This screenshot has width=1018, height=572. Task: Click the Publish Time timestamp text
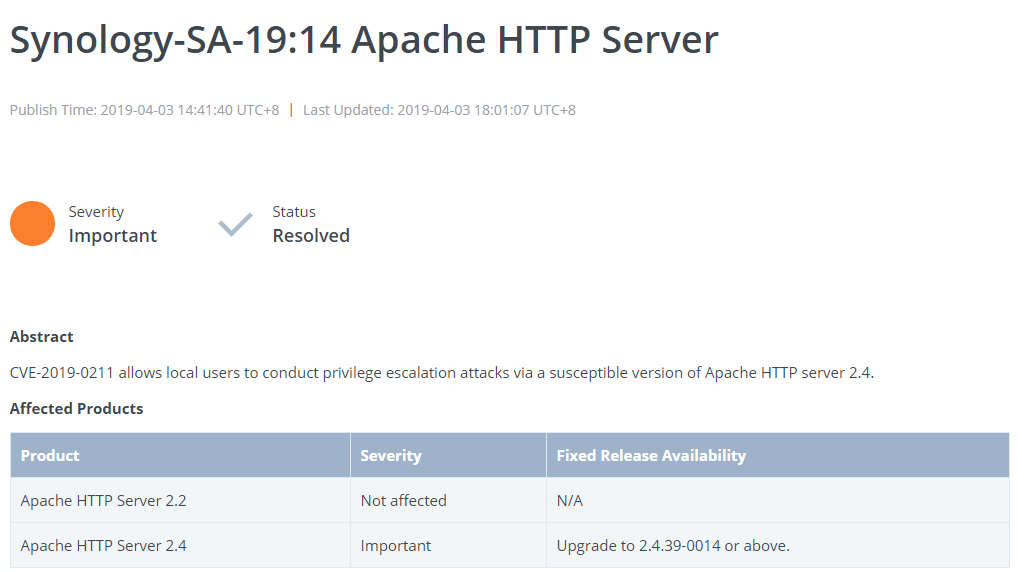coord(144,110)
